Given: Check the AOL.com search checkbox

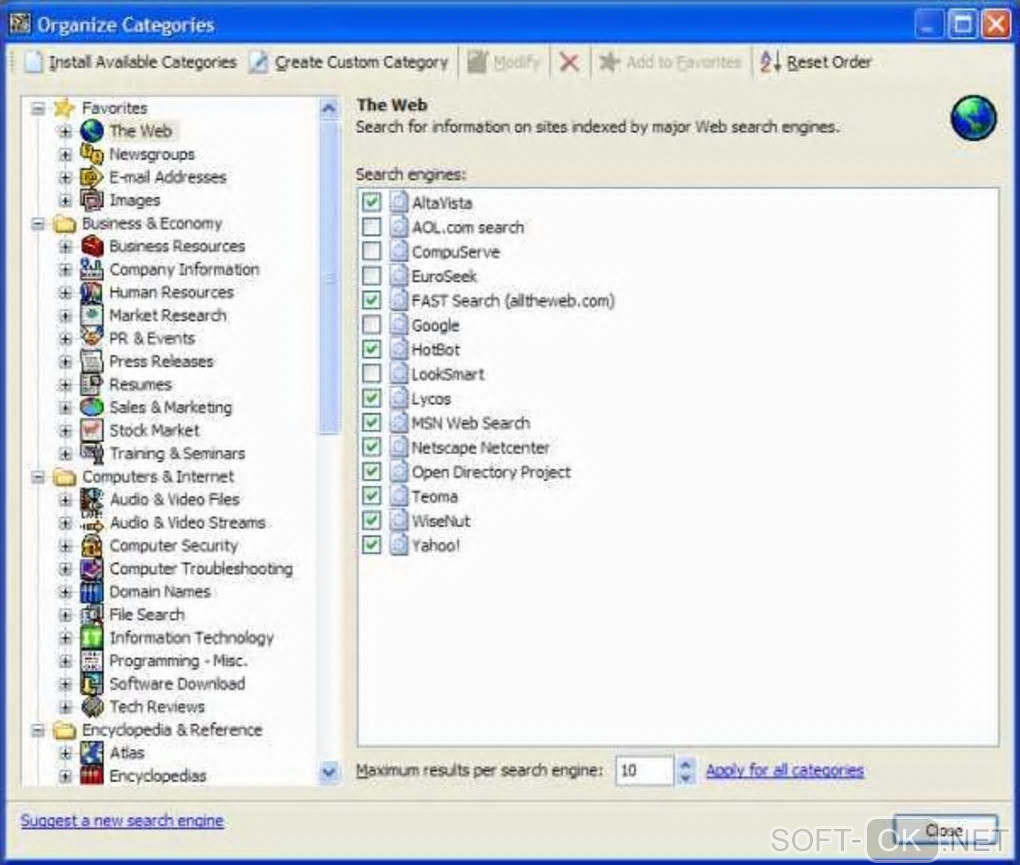Looking at the screenshot, I should pos(371,227).
